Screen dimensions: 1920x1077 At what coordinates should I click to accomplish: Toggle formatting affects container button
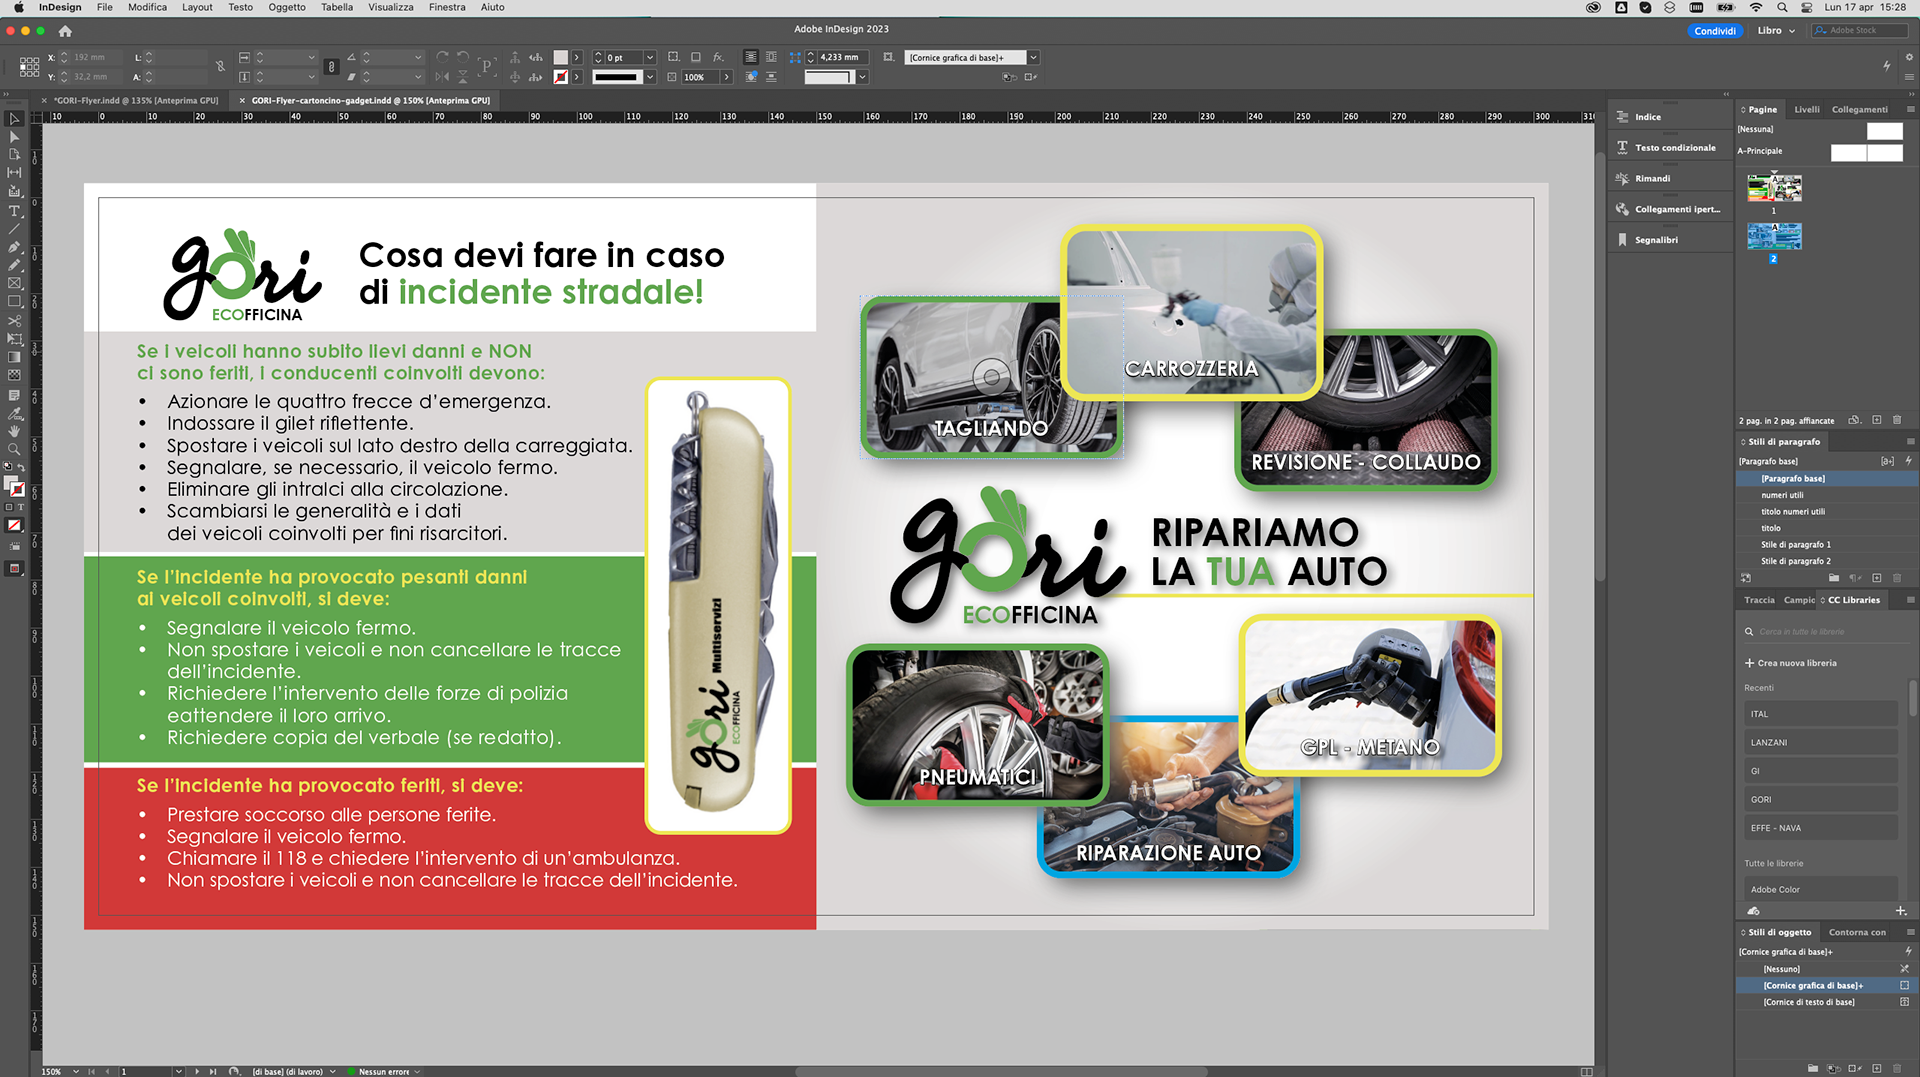9,508
